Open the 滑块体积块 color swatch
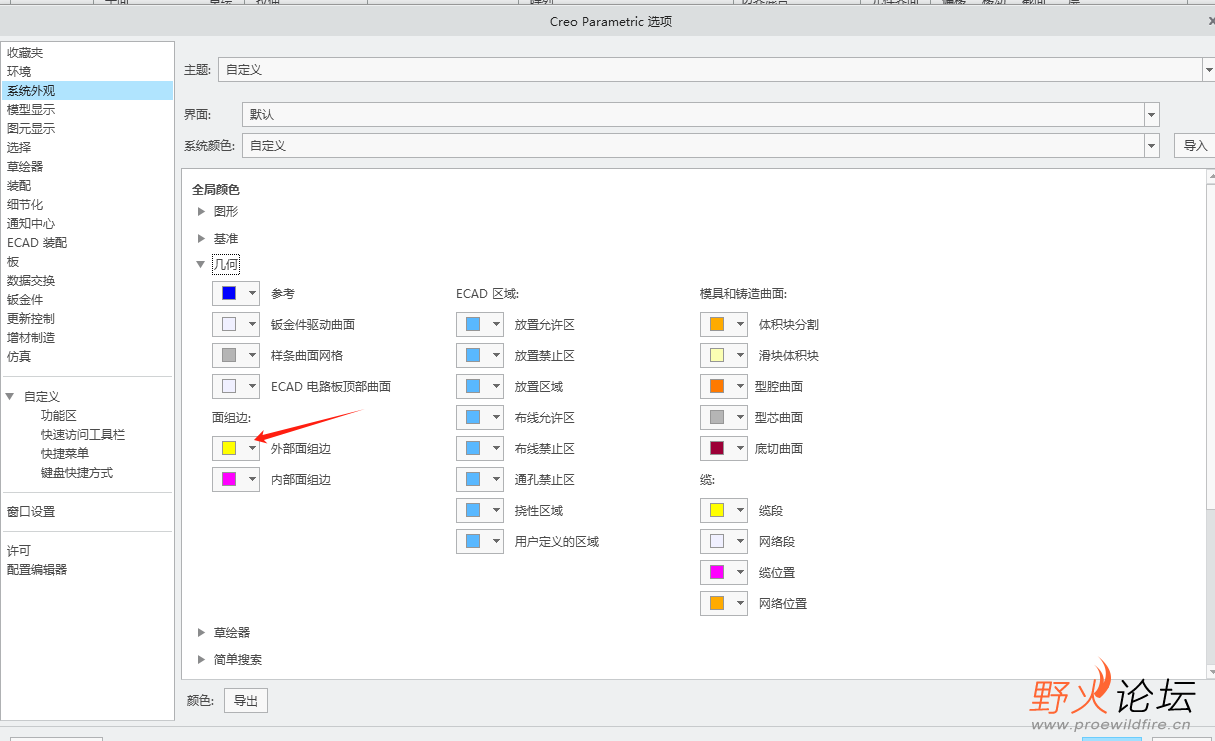 (724, 355)
